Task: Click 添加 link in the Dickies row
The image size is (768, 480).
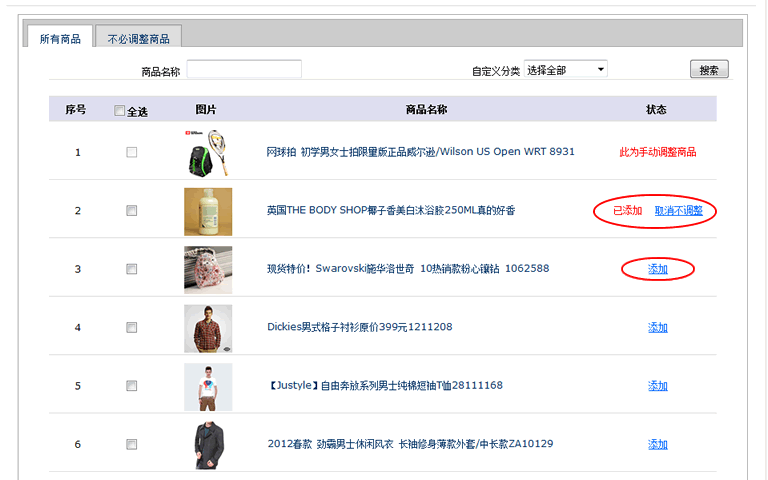Action: 657,327
